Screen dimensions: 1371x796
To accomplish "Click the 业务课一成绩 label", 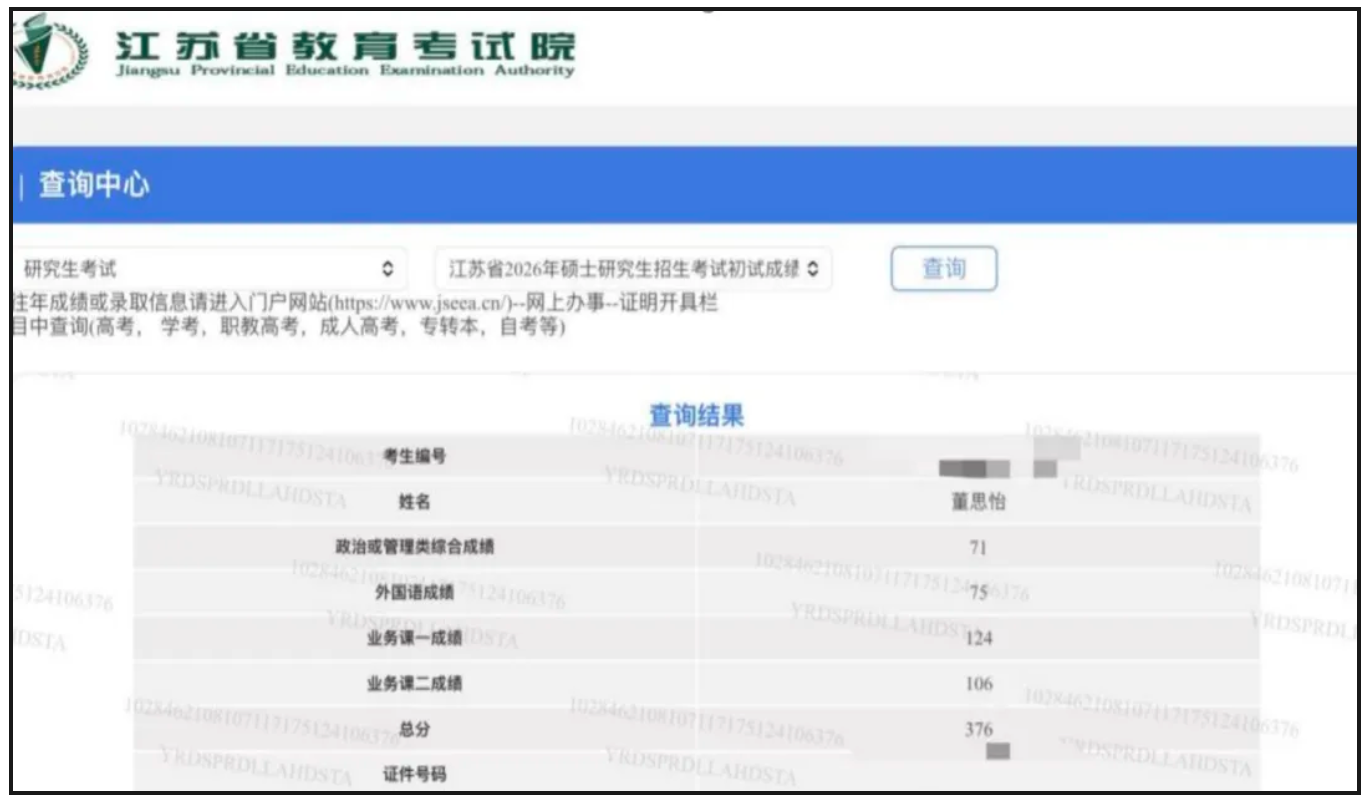I will (415, 639).
